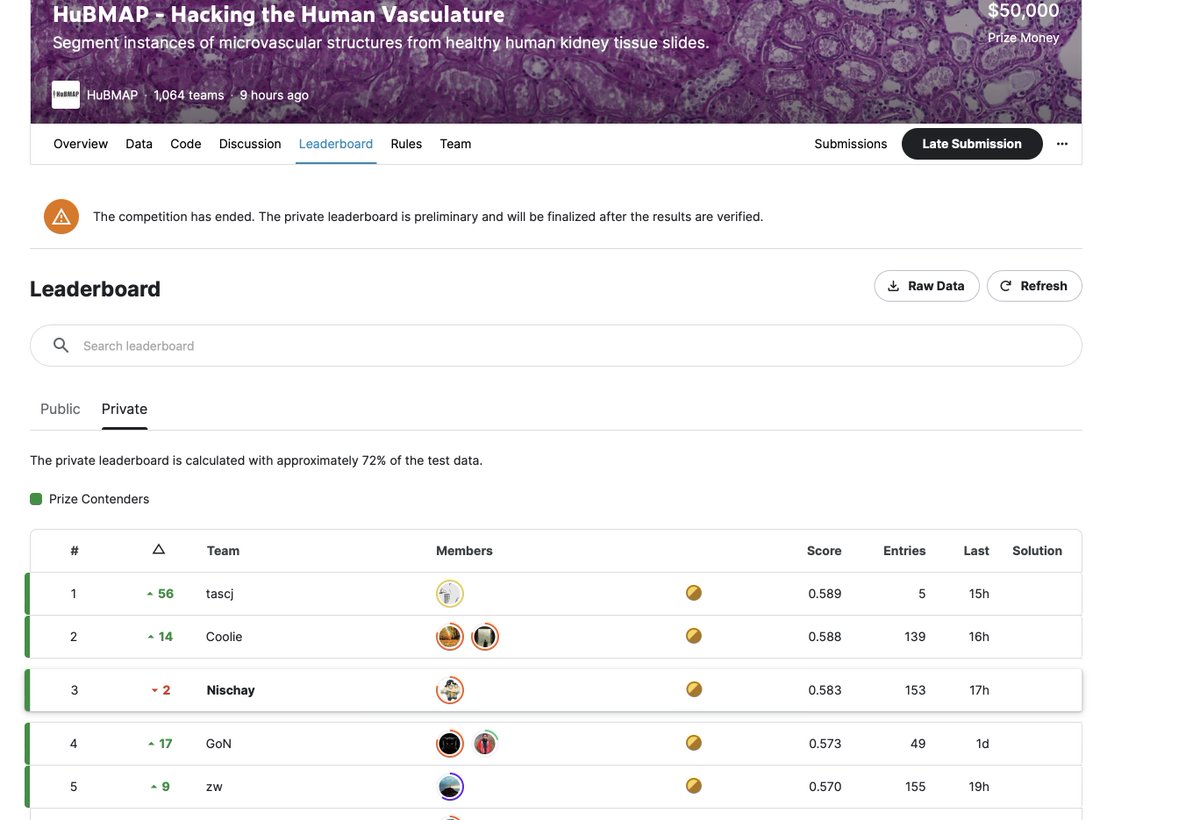Screen dimensions: 1200x820
Task: Click the score 0.583
Action: (825, 690)
